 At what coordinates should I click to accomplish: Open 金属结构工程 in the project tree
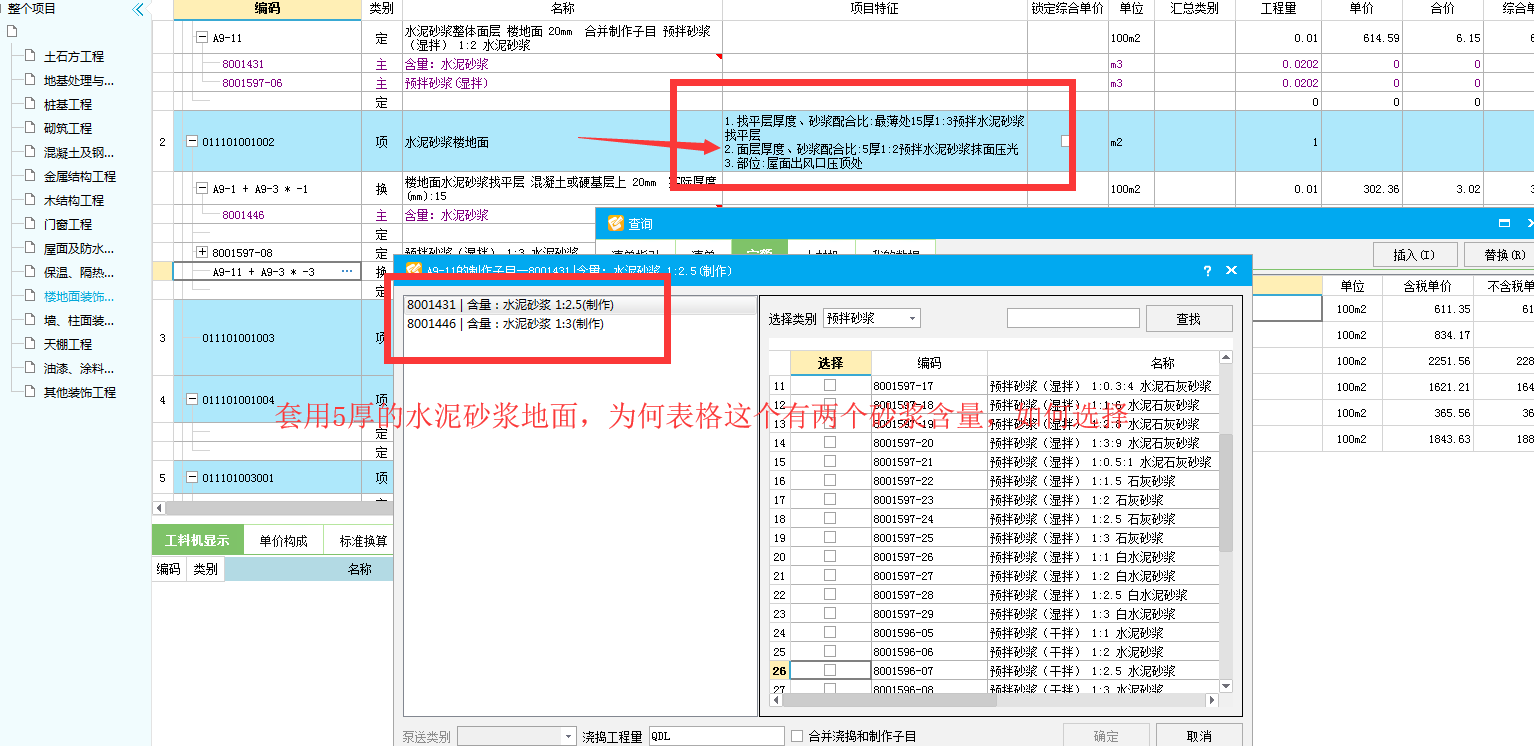(x=80, y=176)
